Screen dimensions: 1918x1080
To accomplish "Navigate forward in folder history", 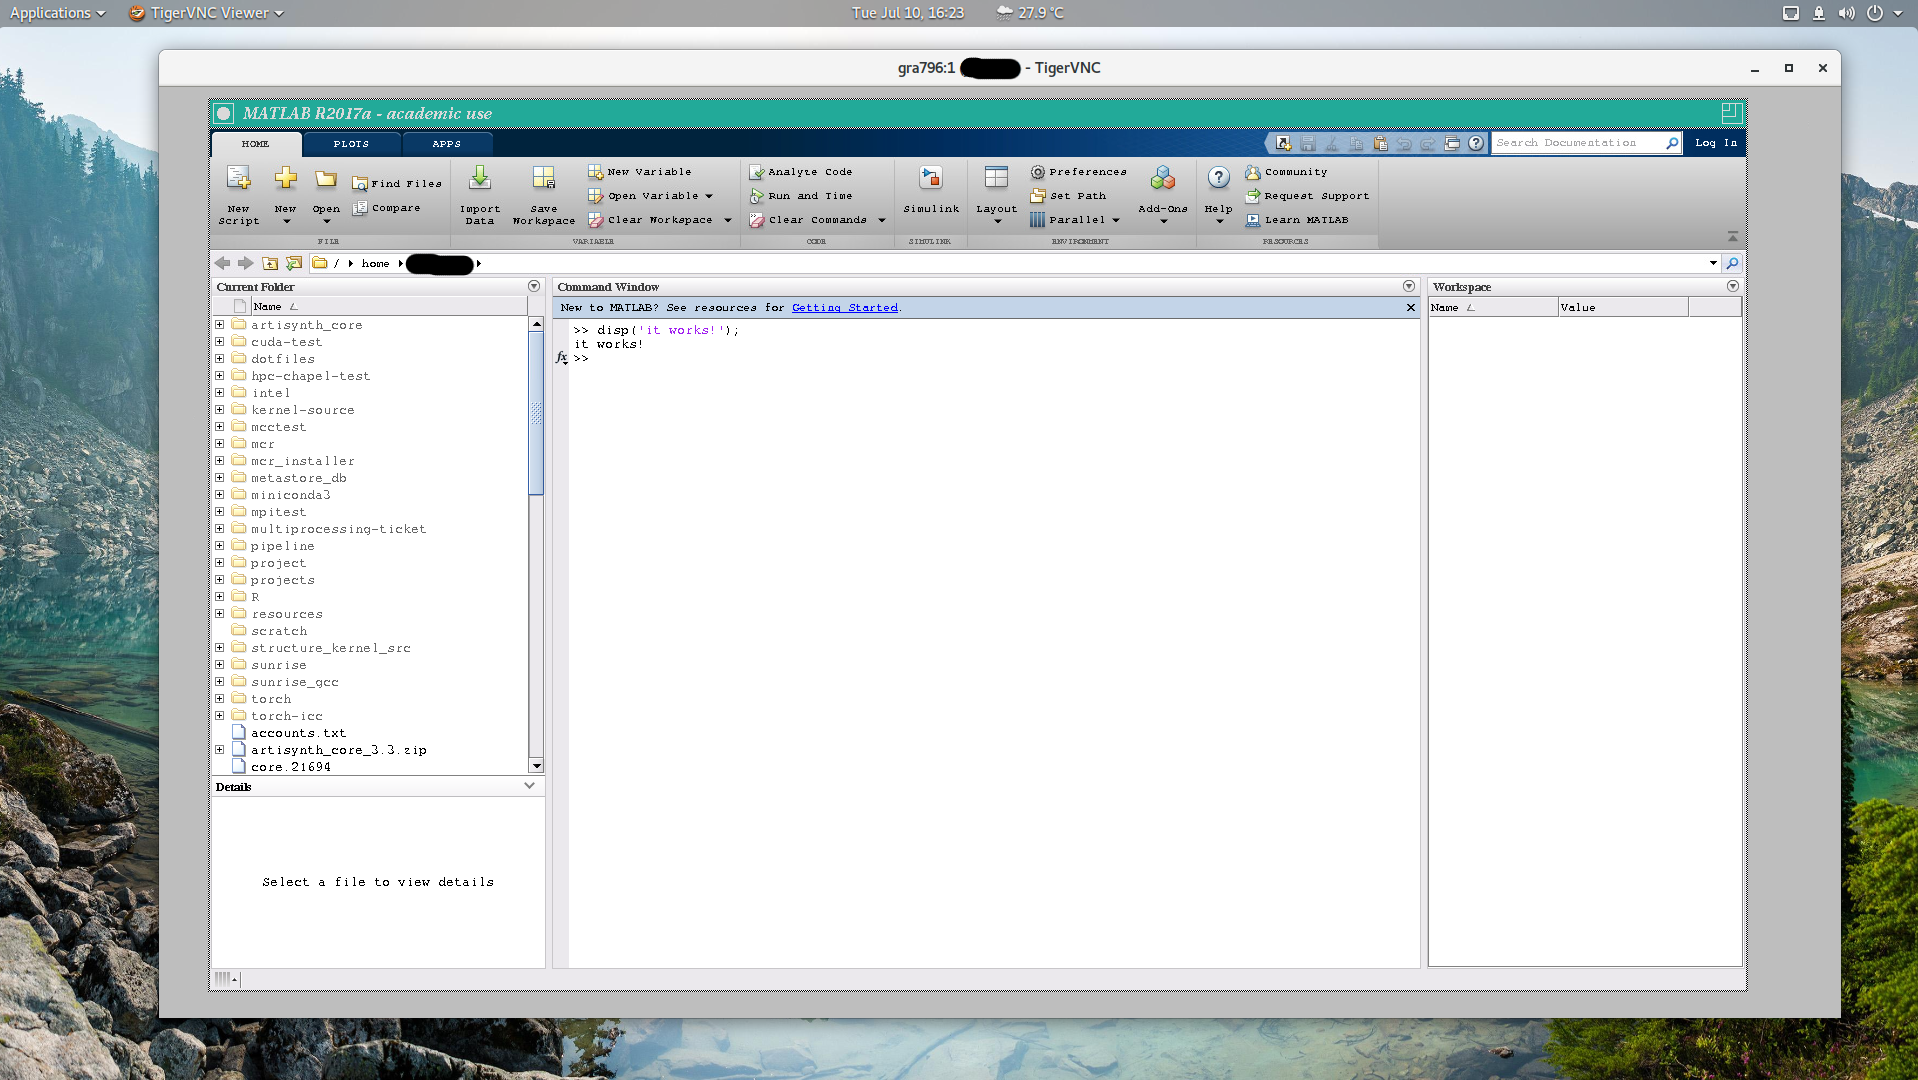I will (x=245, y=263).
